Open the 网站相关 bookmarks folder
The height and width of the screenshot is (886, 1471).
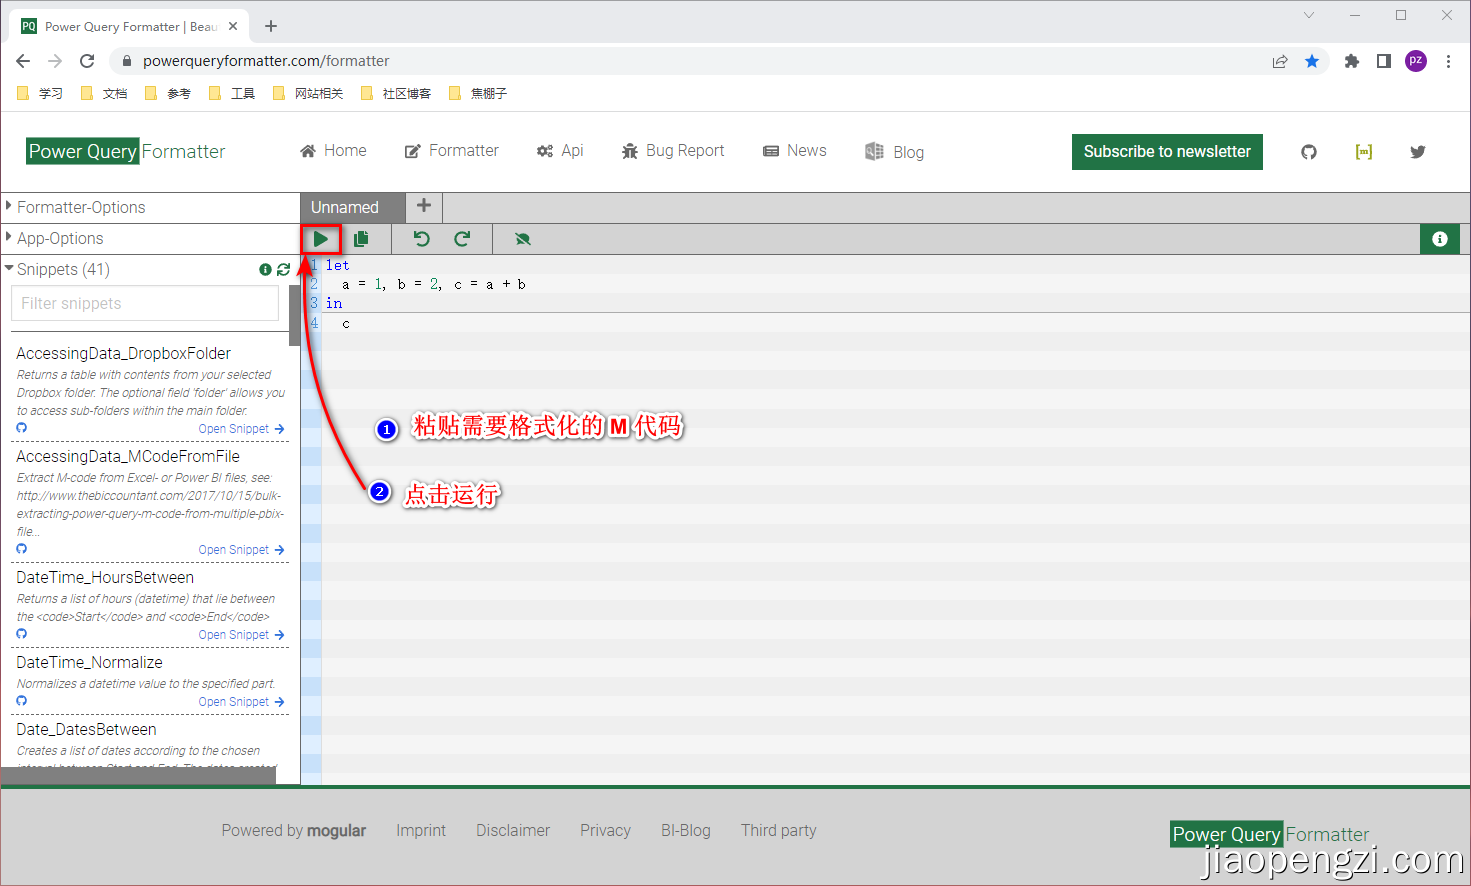[308, 93]
